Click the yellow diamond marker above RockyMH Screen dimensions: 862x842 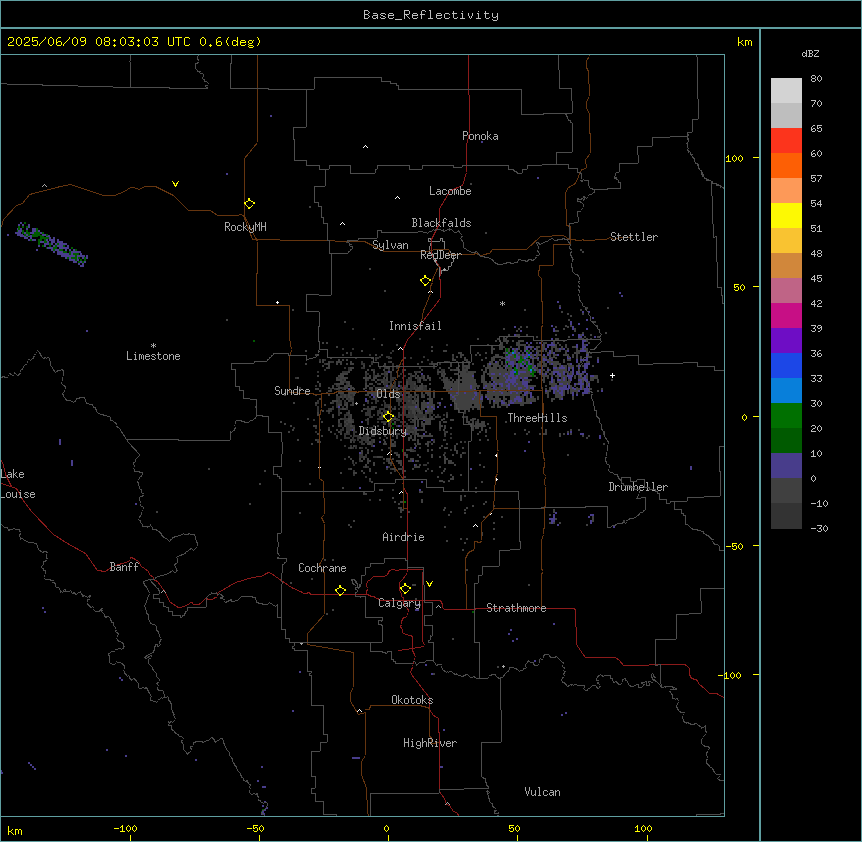point(249,203)
